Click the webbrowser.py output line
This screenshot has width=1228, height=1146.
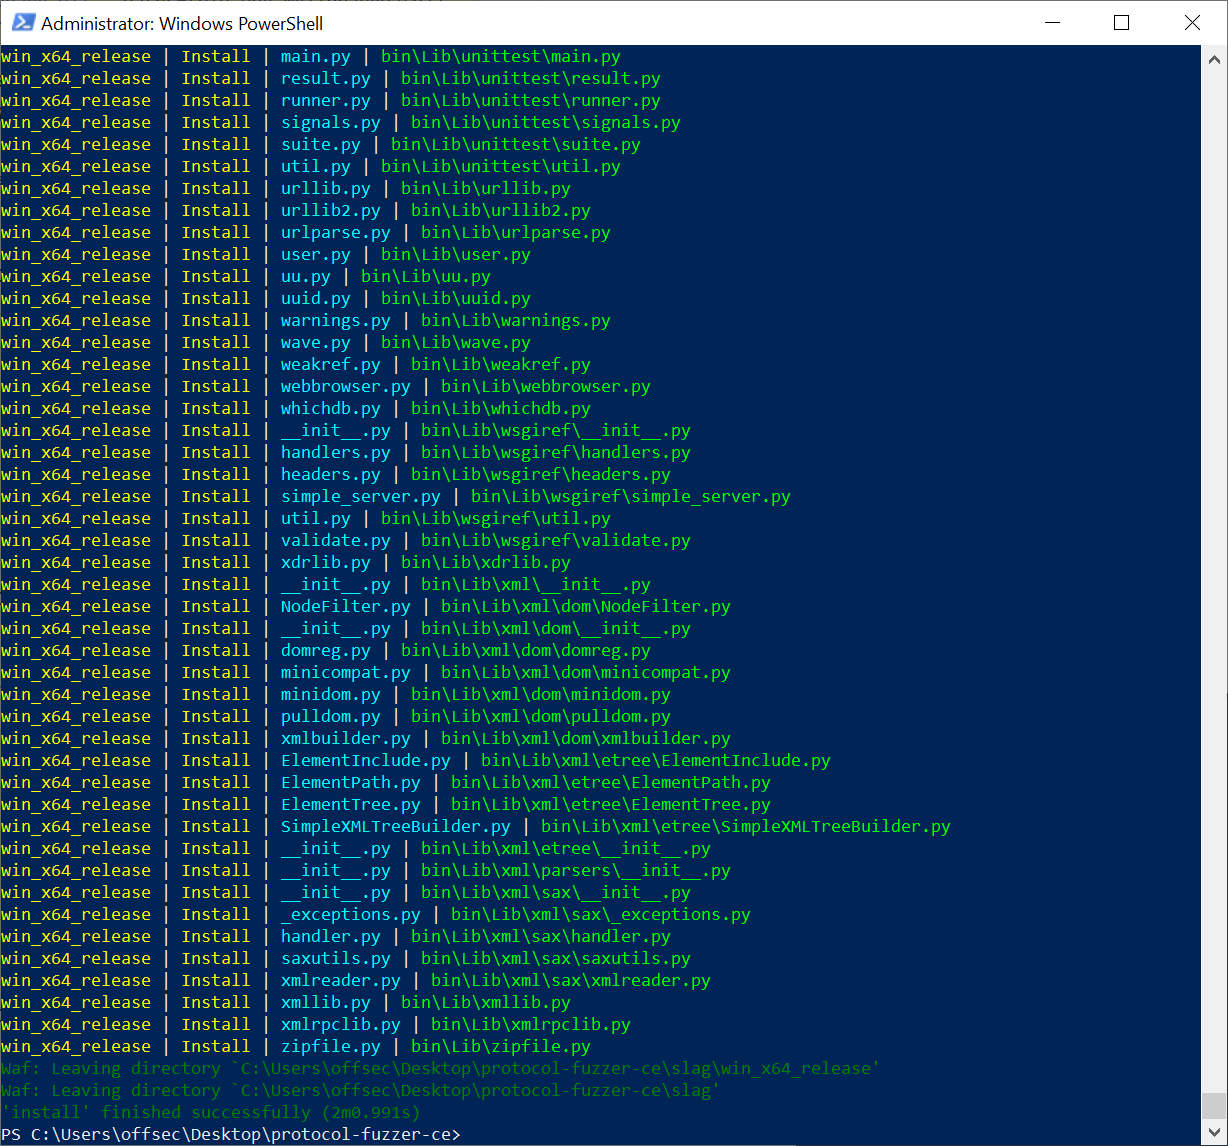pyautogui.click(x=345, y=386)
